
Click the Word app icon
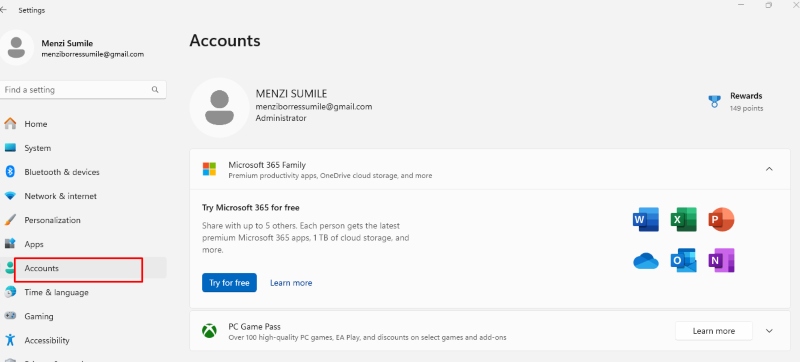coord(646,220)
